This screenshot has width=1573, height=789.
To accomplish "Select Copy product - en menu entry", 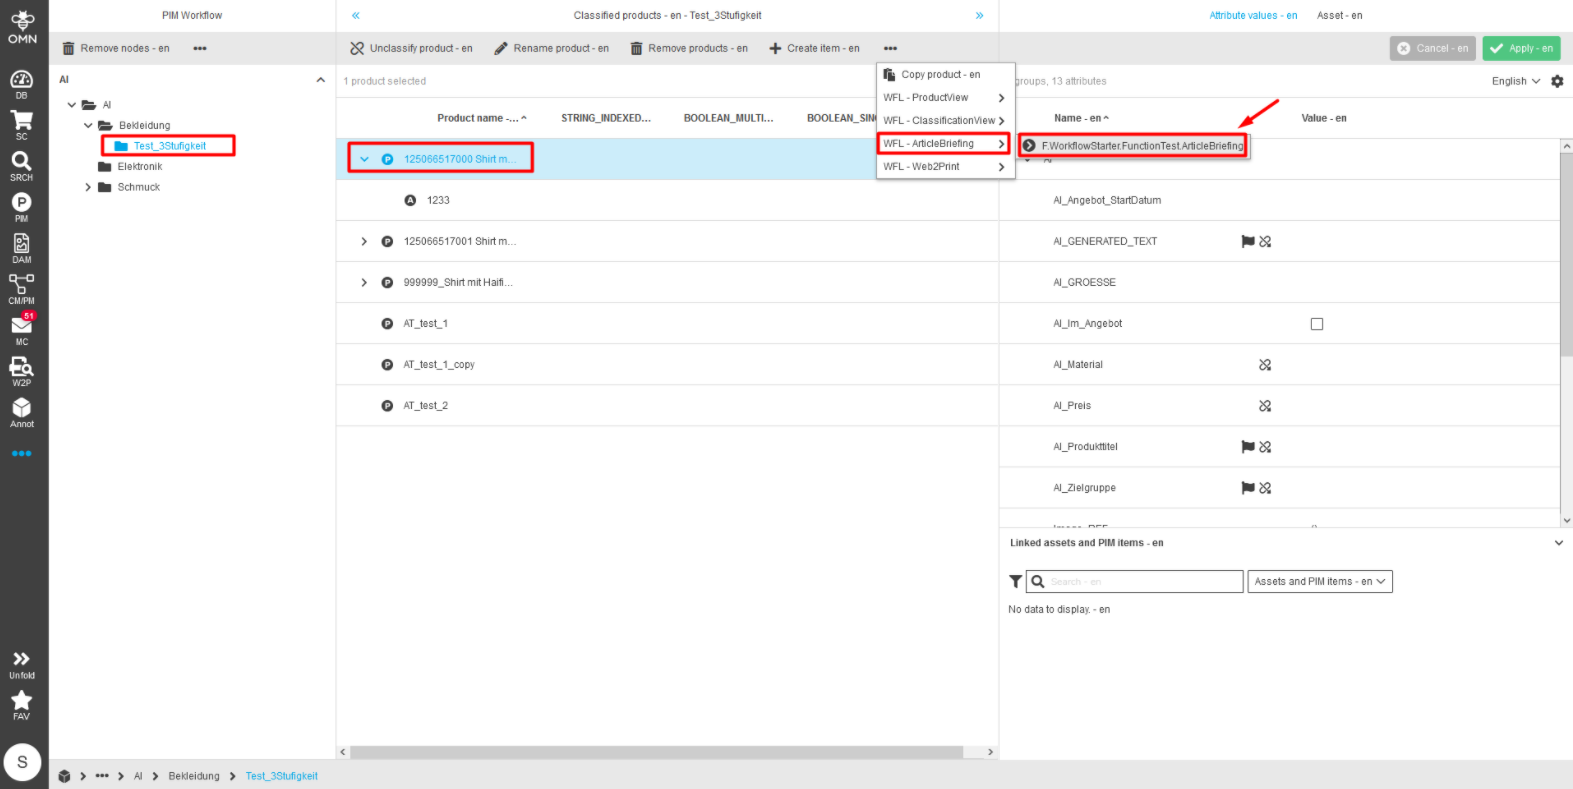I will point(946,74).
